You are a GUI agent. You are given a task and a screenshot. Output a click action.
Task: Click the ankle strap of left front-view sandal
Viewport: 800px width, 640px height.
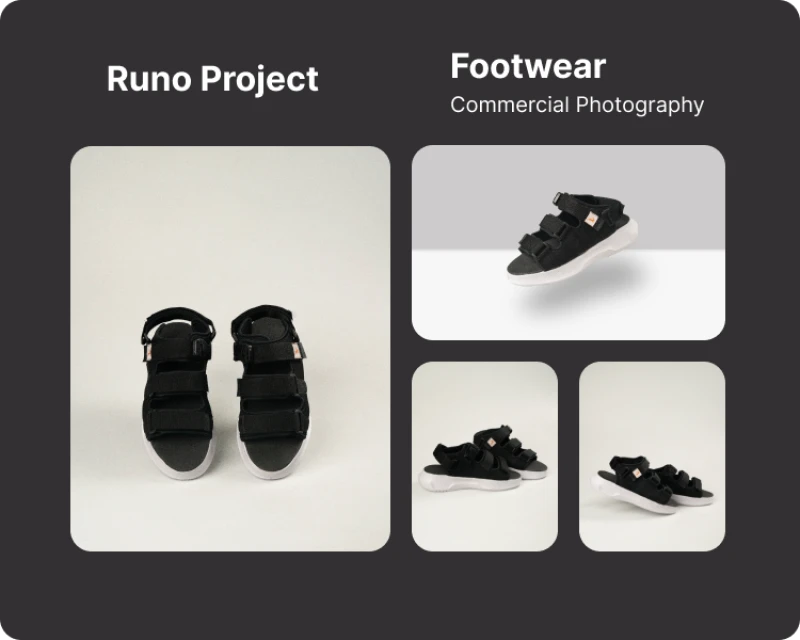[x=179, y=319]
